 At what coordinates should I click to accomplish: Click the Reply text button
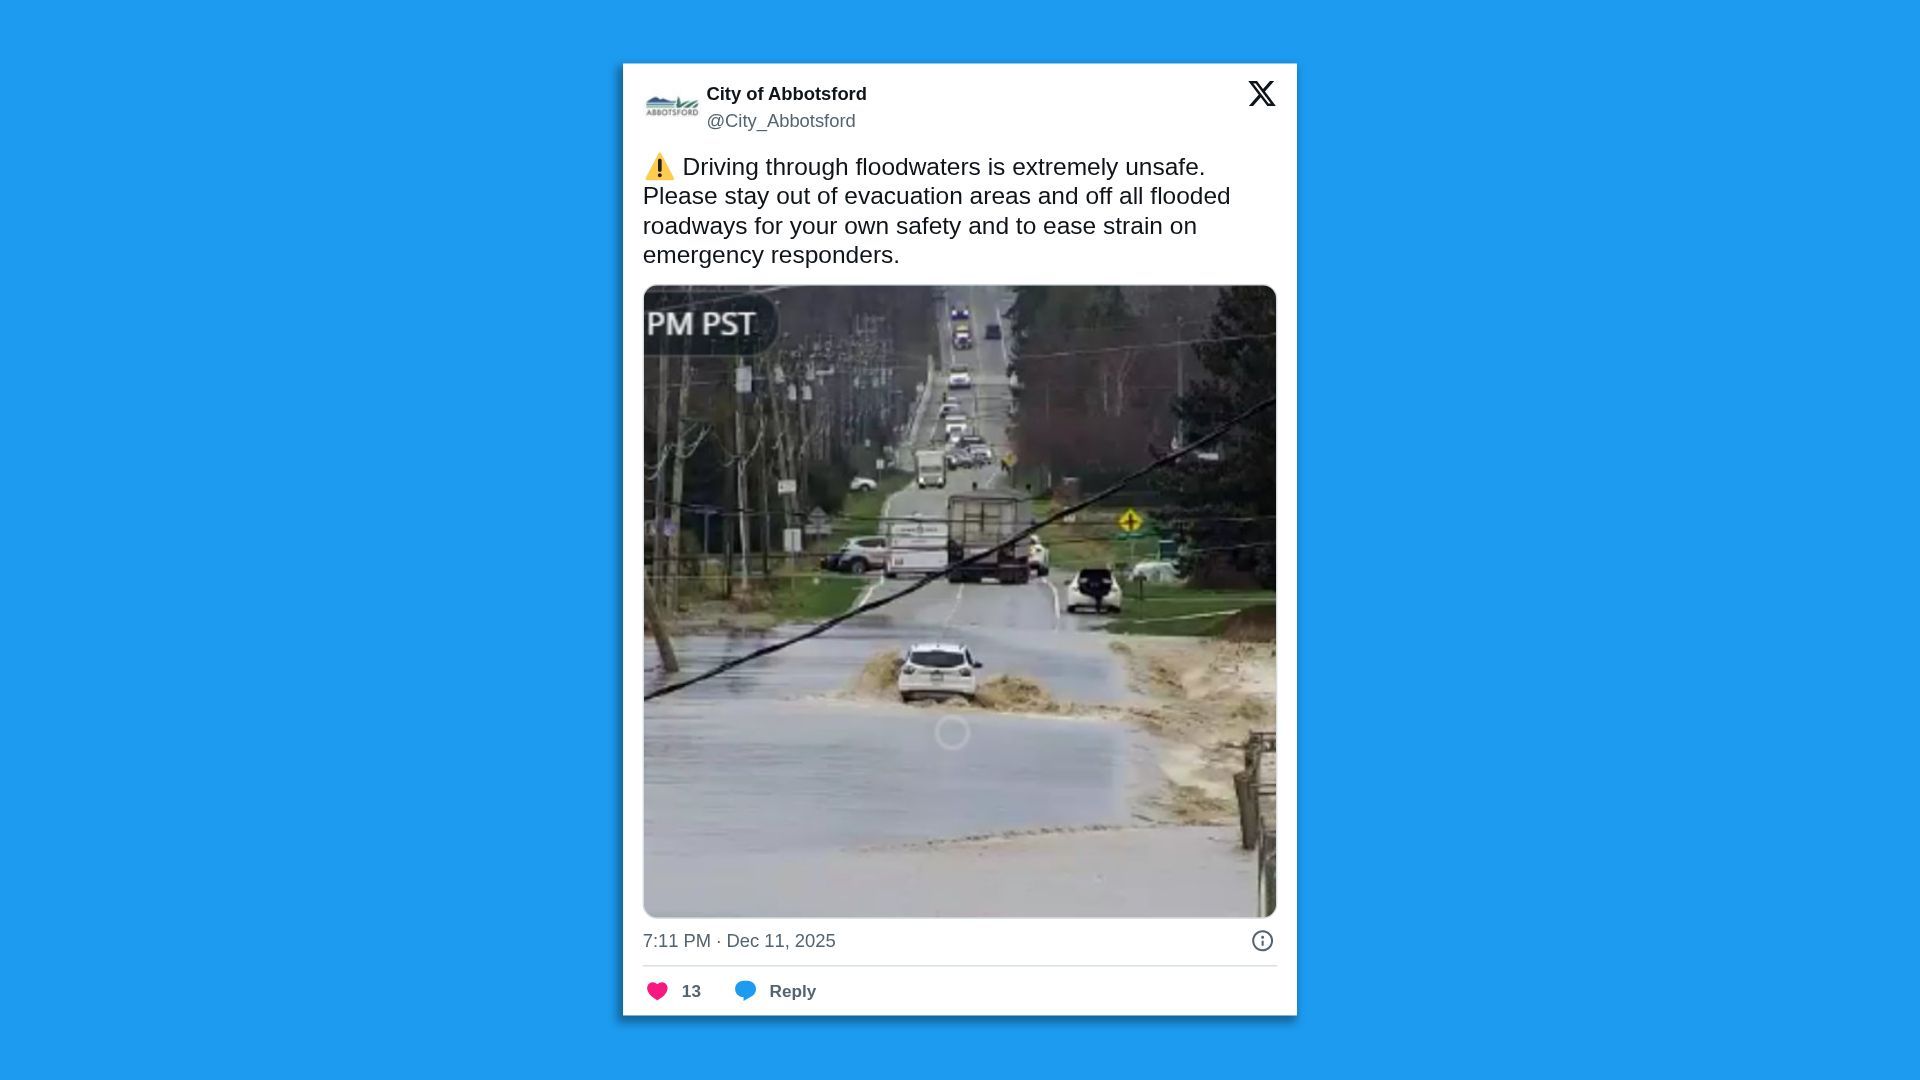click(792, 991)
